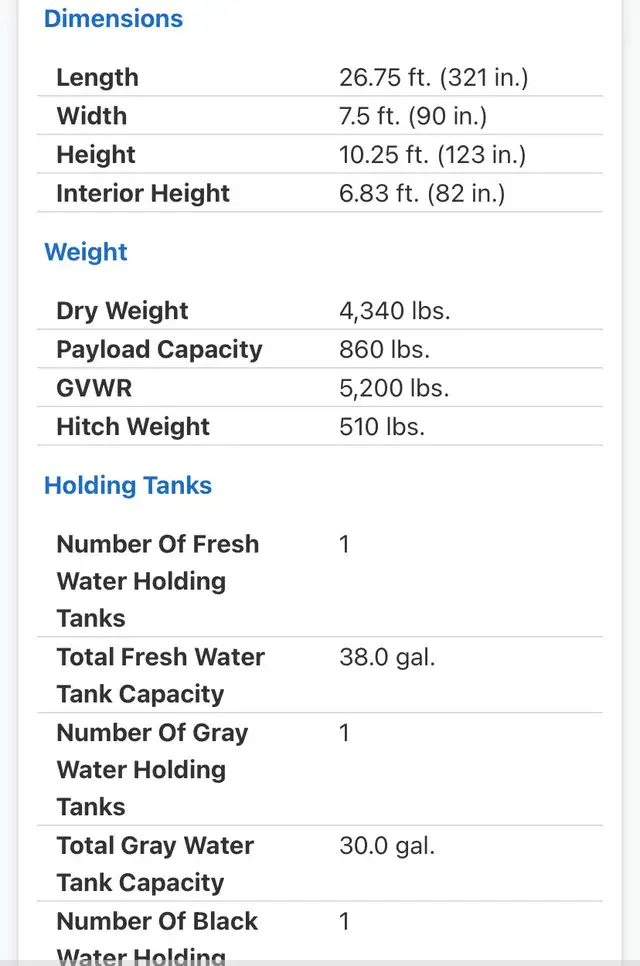Select the Length row label

pyautogui.click(x=97, y=78)
